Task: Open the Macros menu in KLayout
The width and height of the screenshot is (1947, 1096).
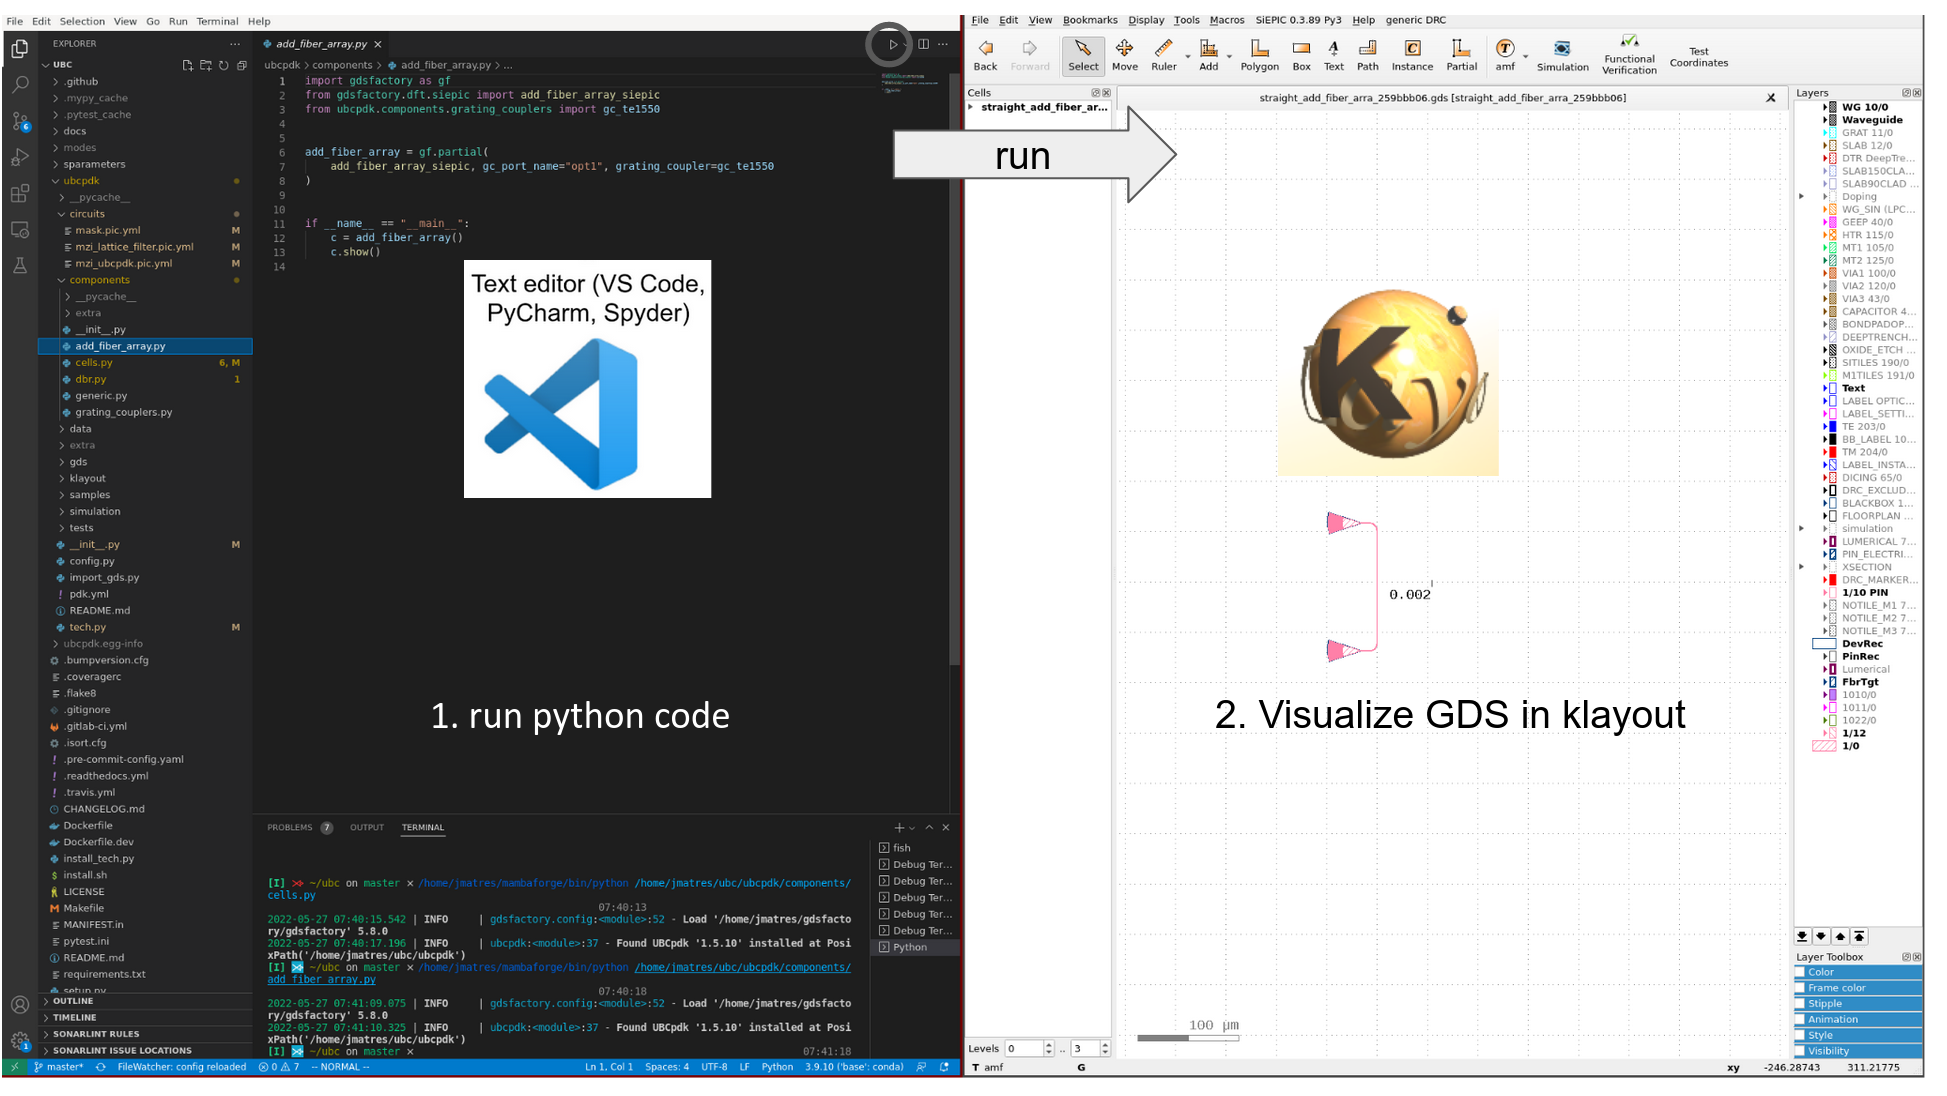Action: [1226, 20]
